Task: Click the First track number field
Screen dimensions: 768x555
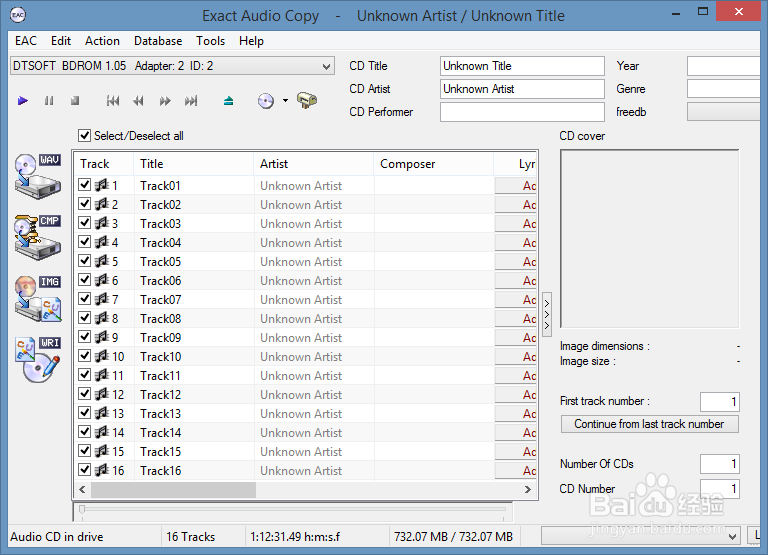Action: [720, 402]
